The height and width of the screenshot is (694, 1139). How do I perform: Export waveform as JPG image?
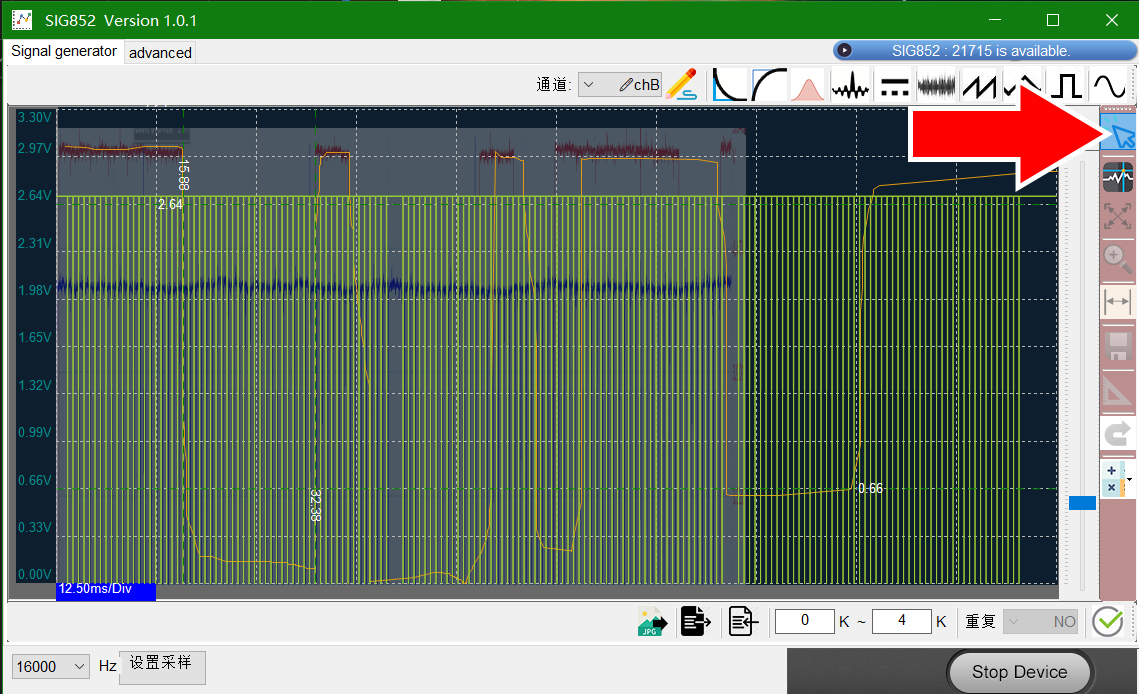(x=652, y=622)
